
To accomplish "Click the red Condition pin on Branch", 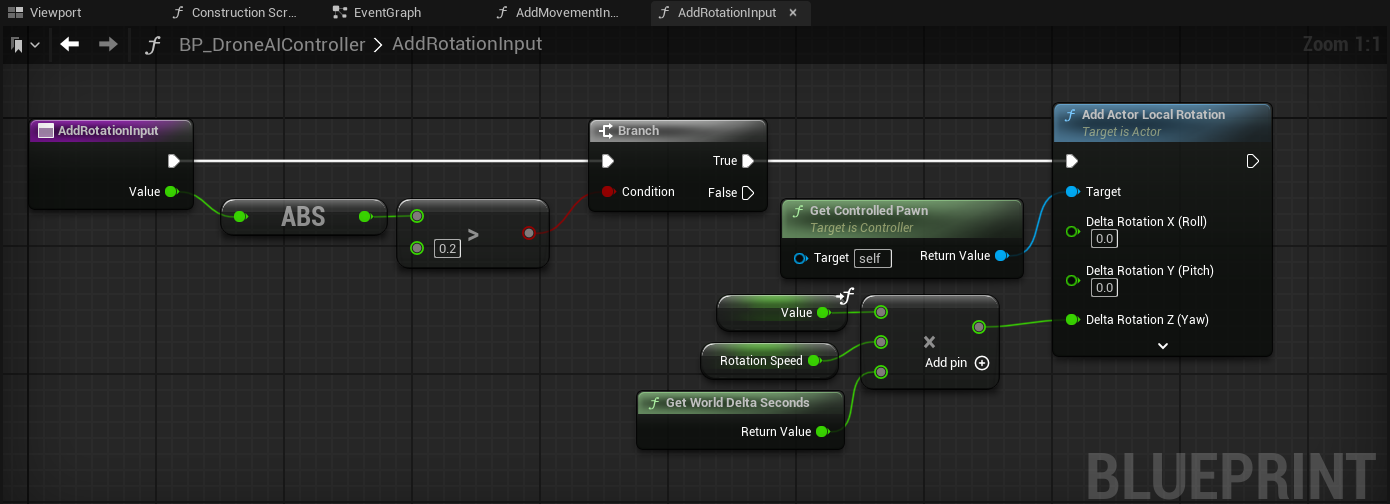I will click(607, 192).
